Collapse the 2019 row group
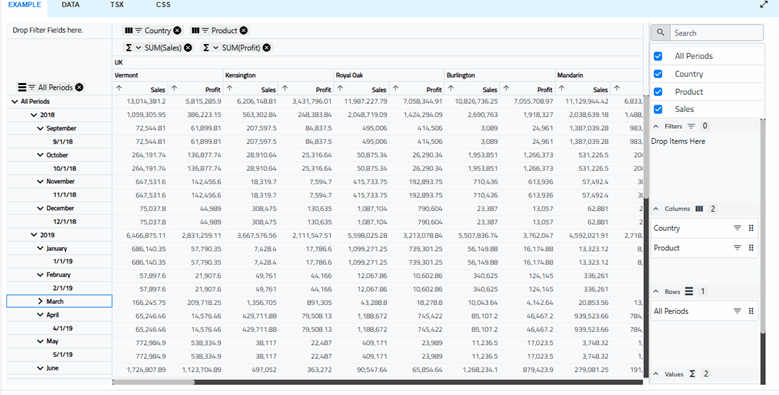 pos(34,235)
